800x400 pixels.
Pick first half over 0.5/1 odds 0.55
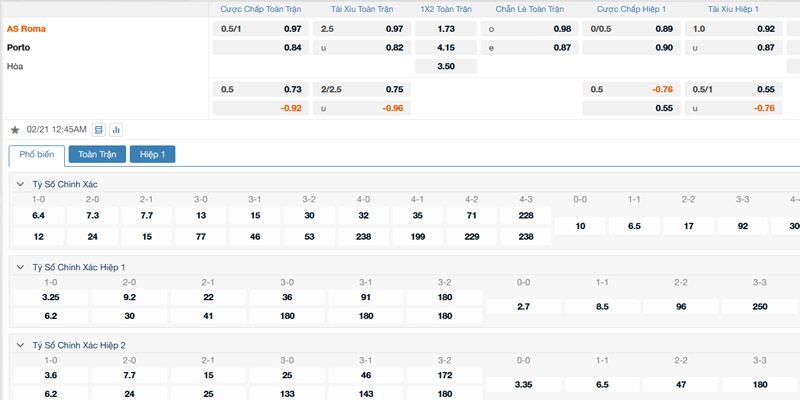(733, 89)
